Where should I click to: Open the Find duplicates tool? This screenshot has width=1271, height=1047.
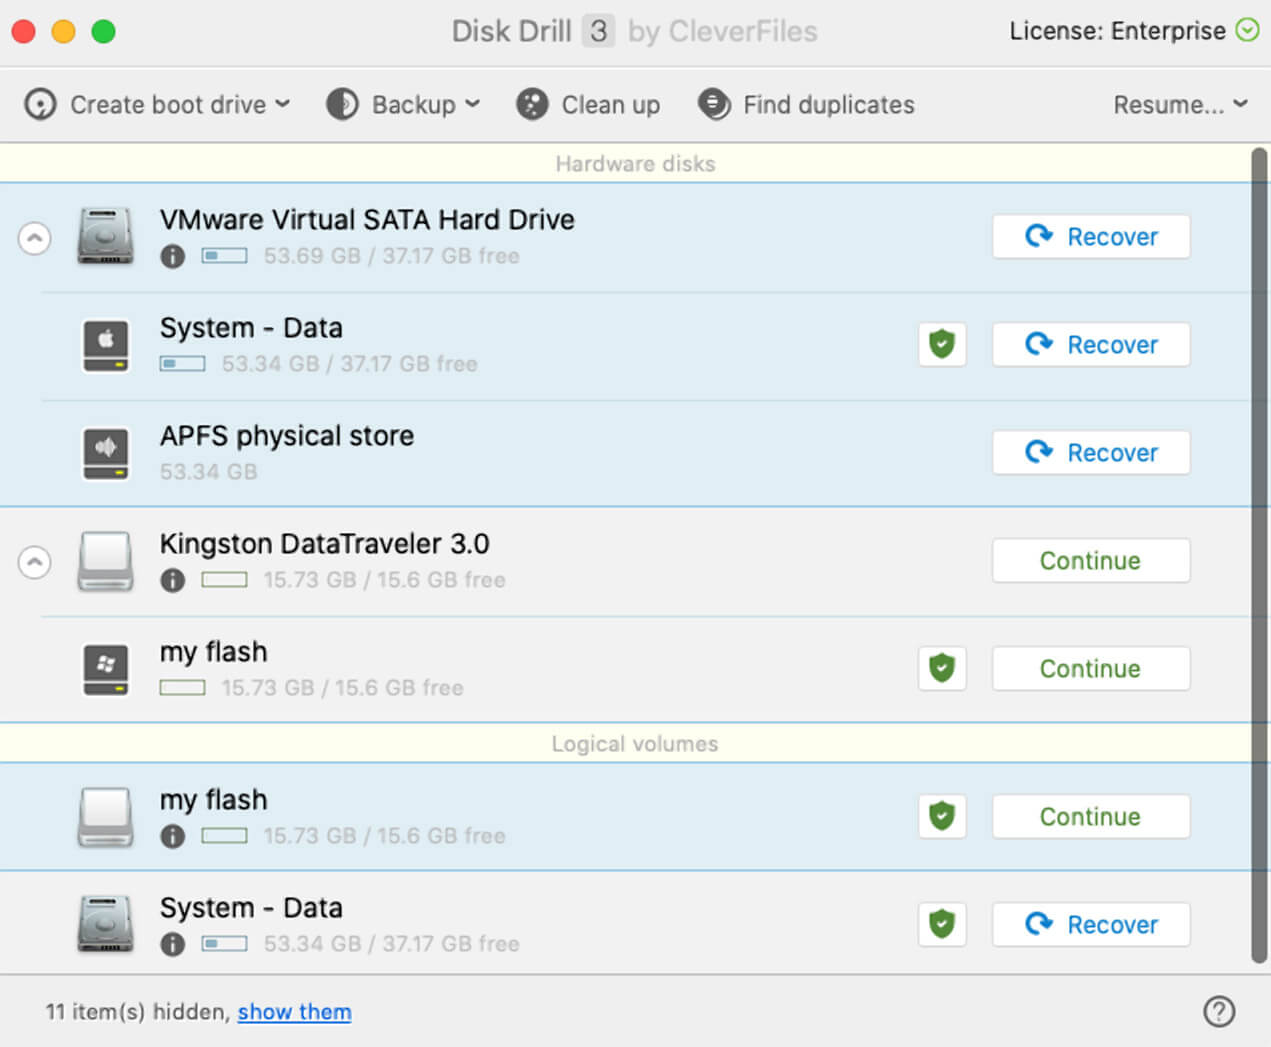(x=806, y=104)
